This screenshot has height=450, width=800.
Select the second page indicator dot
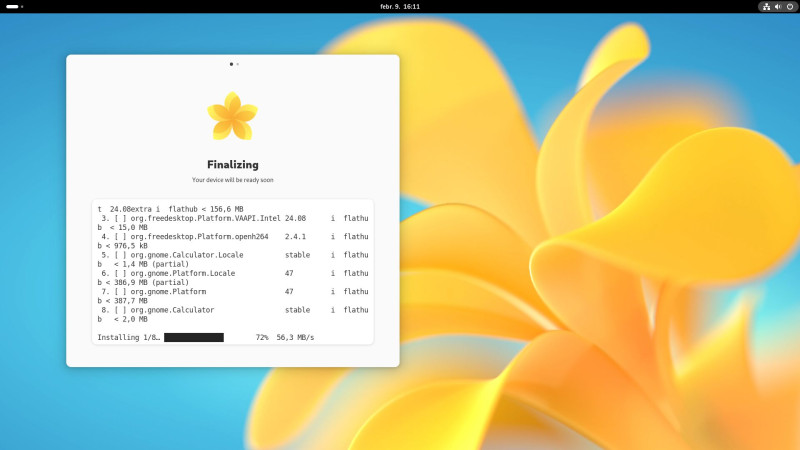click(238, 64)
